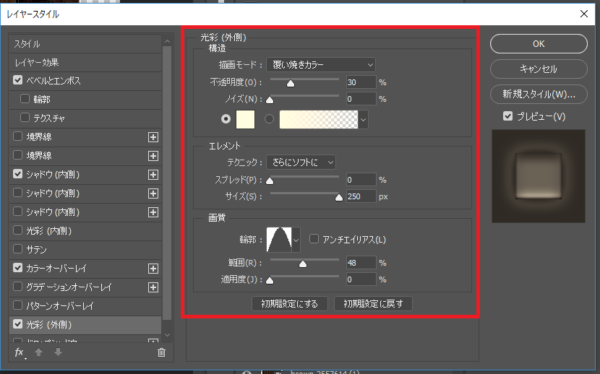600x374 pixels.
Task: Click the 適用度 value field
Action: (x=361, y=279)
